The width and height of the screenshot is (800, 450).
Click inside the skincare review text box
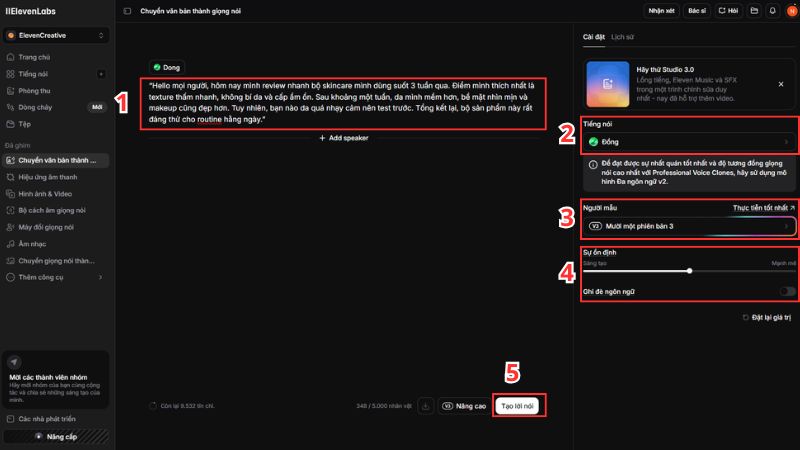pyautogui.click(x=343, y=103)
